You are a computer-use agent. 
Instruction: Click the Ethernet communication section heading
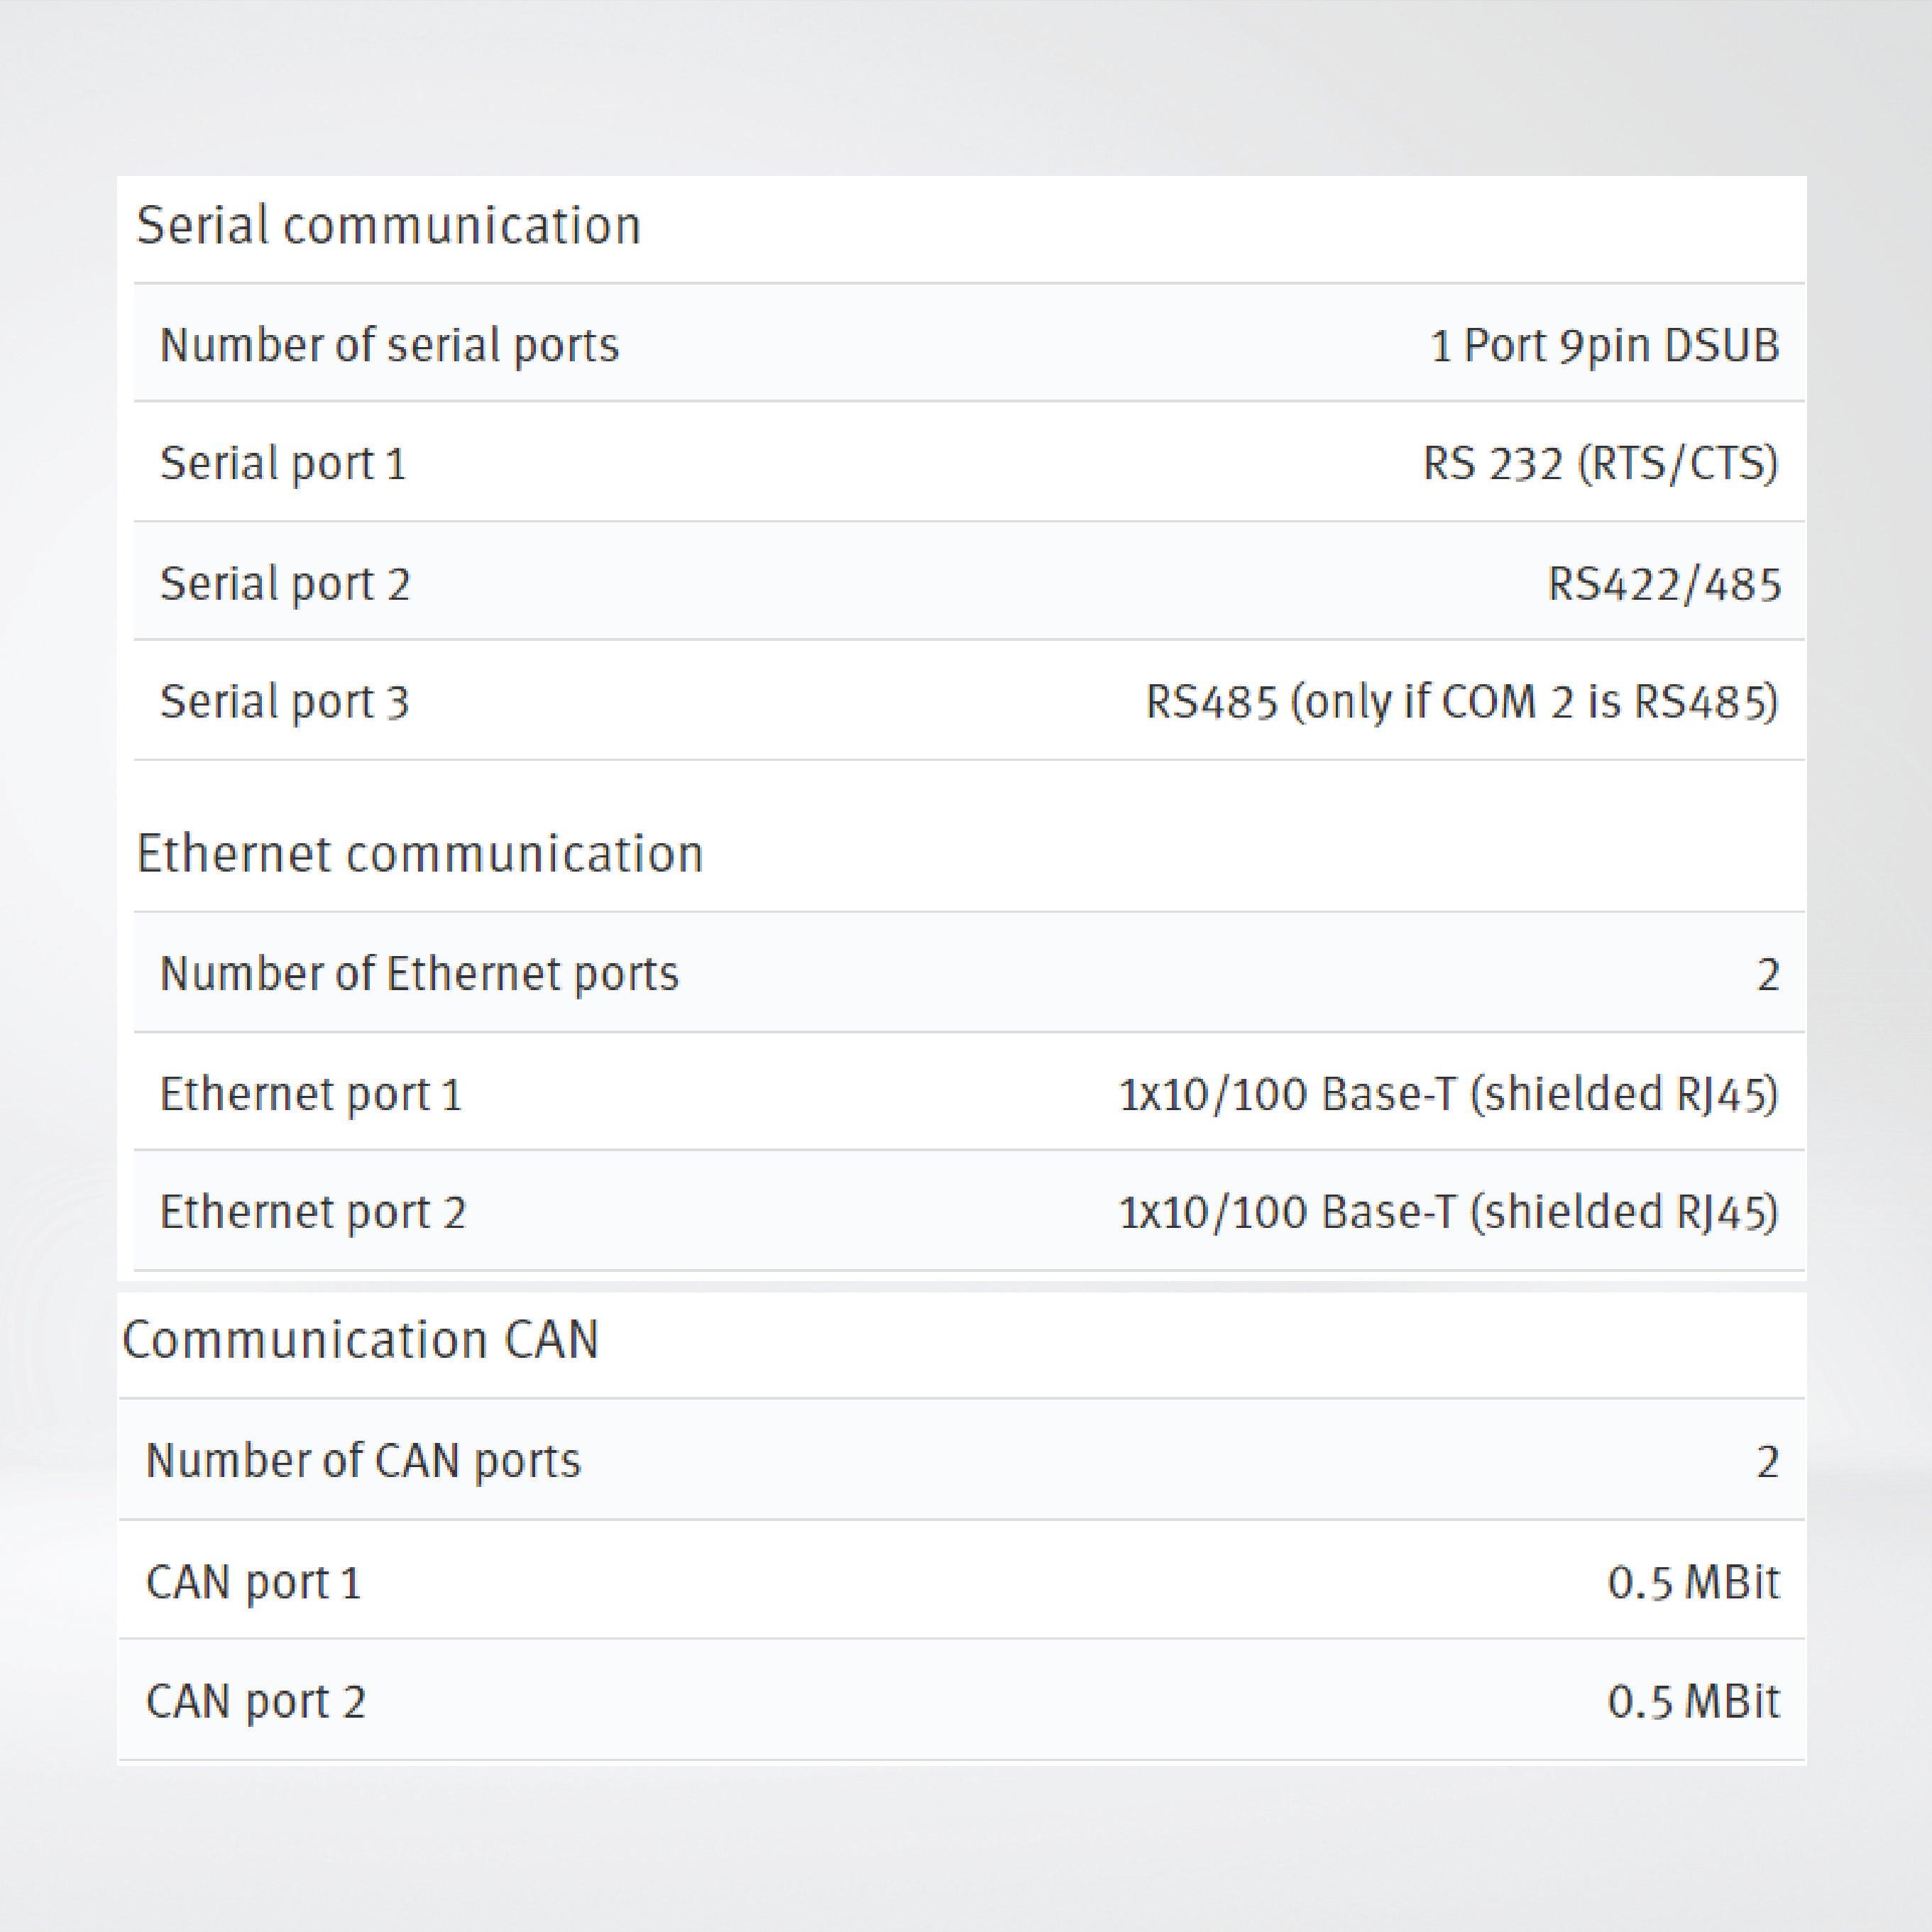point(419,854)
